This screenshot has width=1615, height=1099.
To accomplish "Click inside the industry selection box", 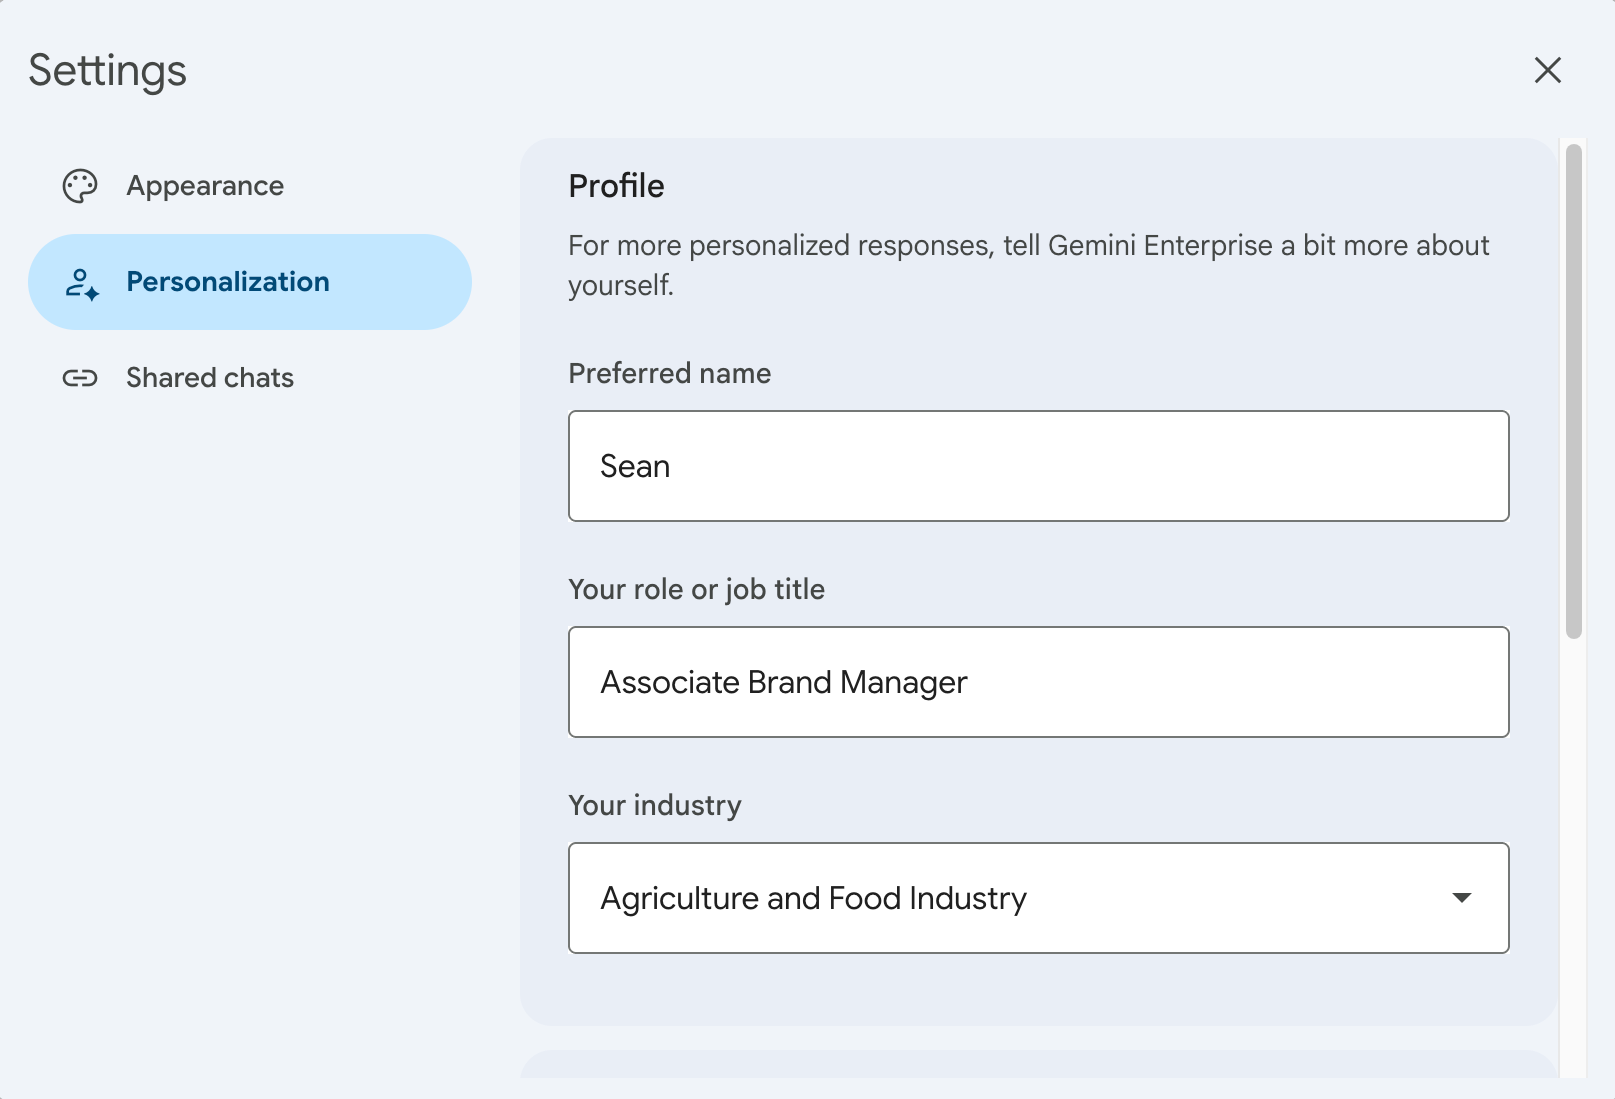I will point(1000,898).
